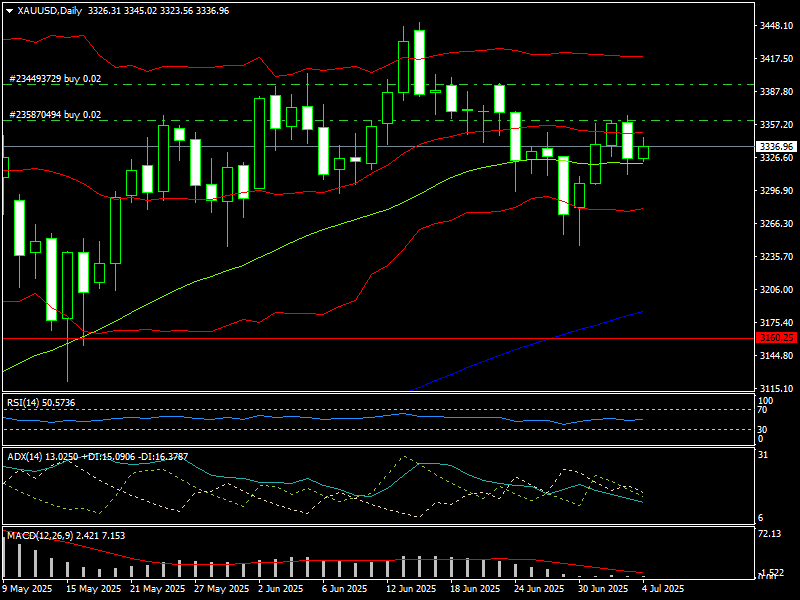Click the triangle arrow beside XAUUSD,Daily

pos(9,11)
